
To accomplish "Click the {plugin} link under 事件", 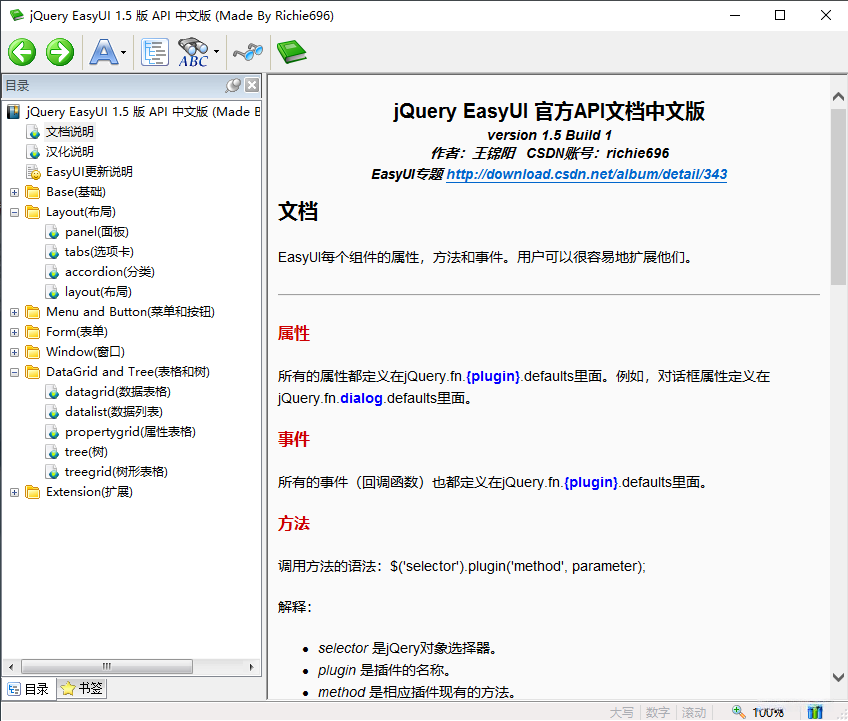I will coord(591,482).
